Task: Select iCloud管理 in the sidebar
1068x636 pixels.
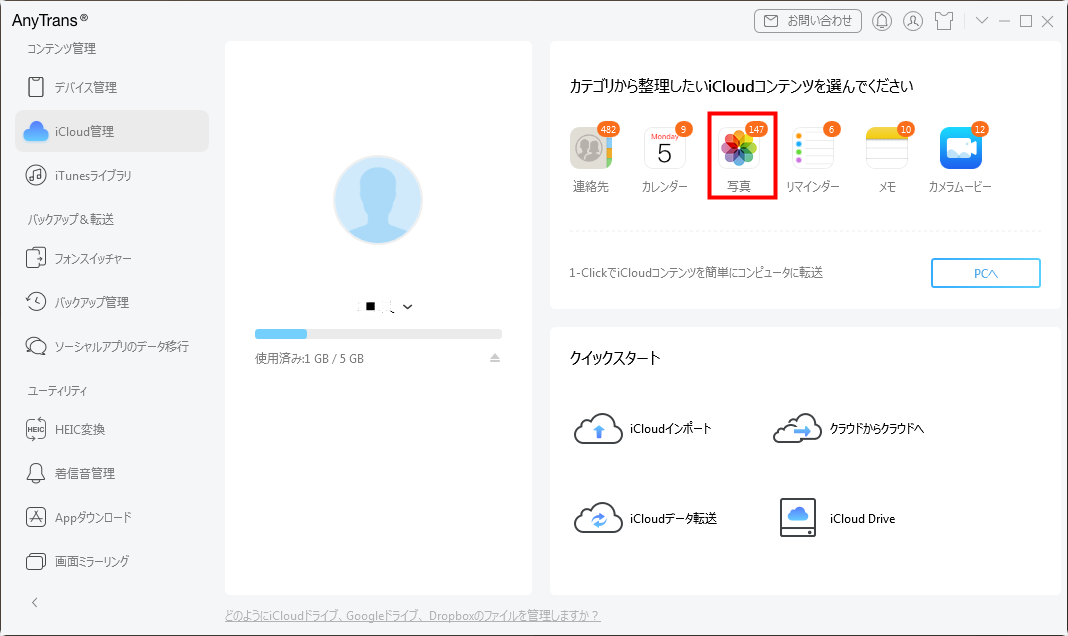Action: click(112, 131)
